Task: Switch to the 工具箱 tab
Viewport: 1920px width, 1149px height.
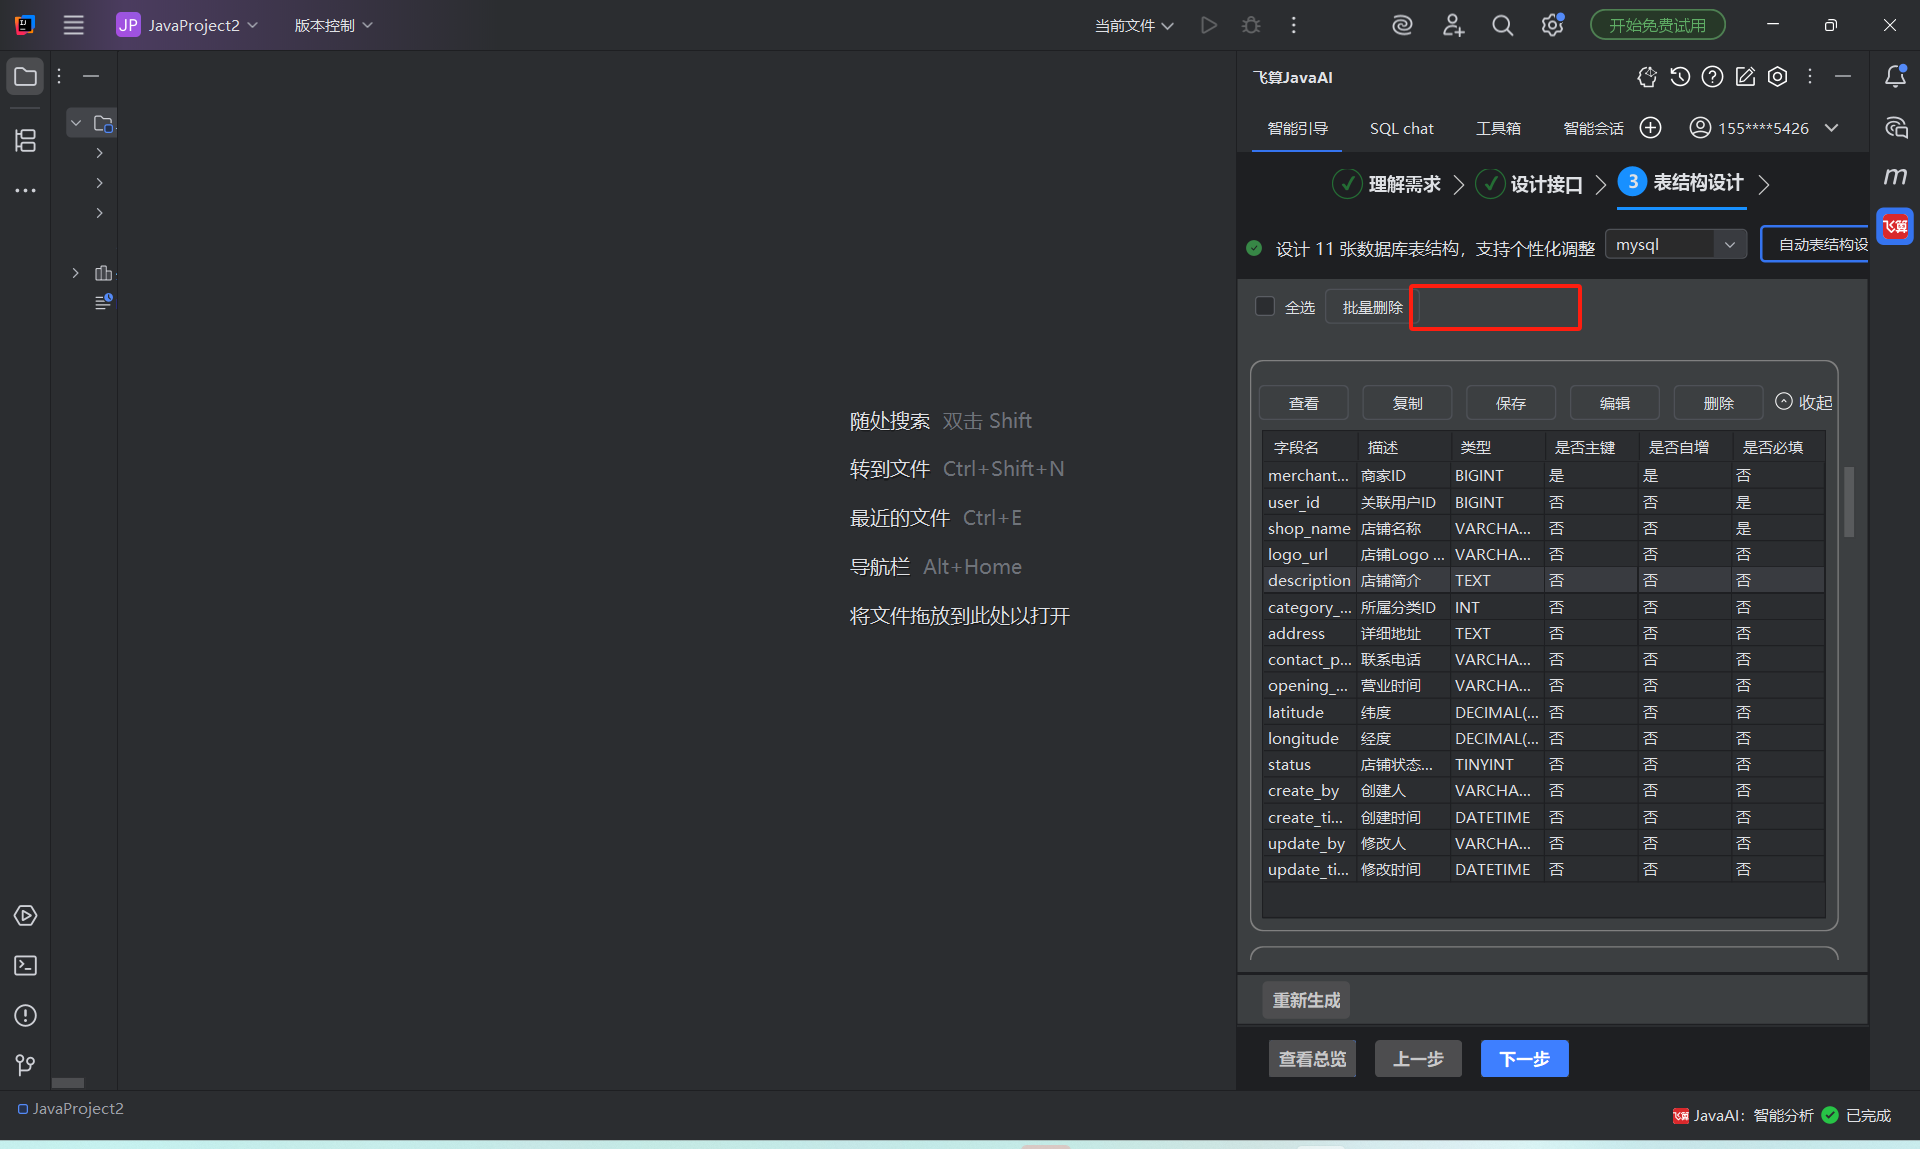Action: [1498, 128]
